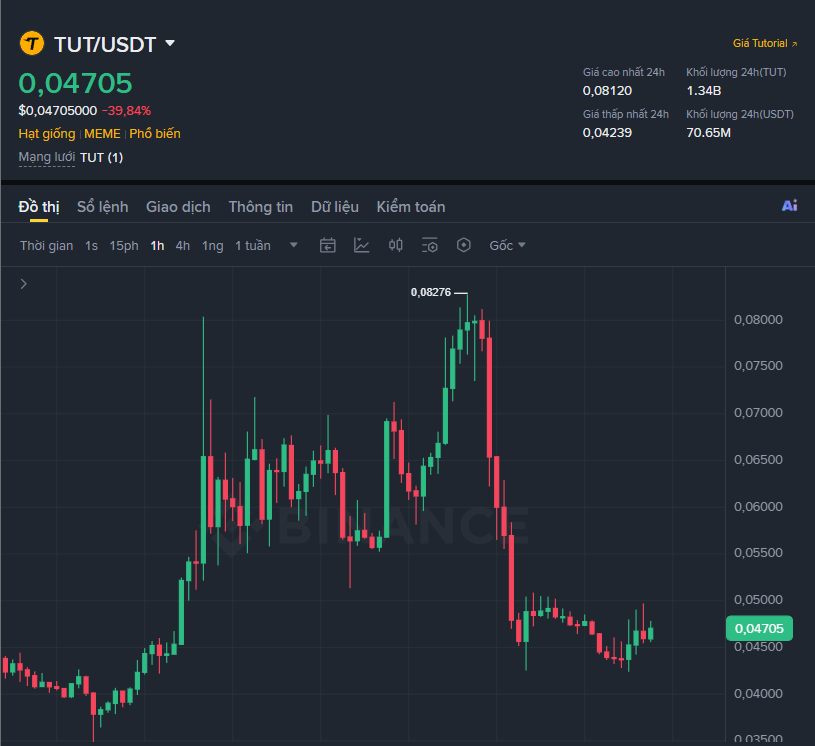
Task: Click the AI assistant icon
Action: 790,206
